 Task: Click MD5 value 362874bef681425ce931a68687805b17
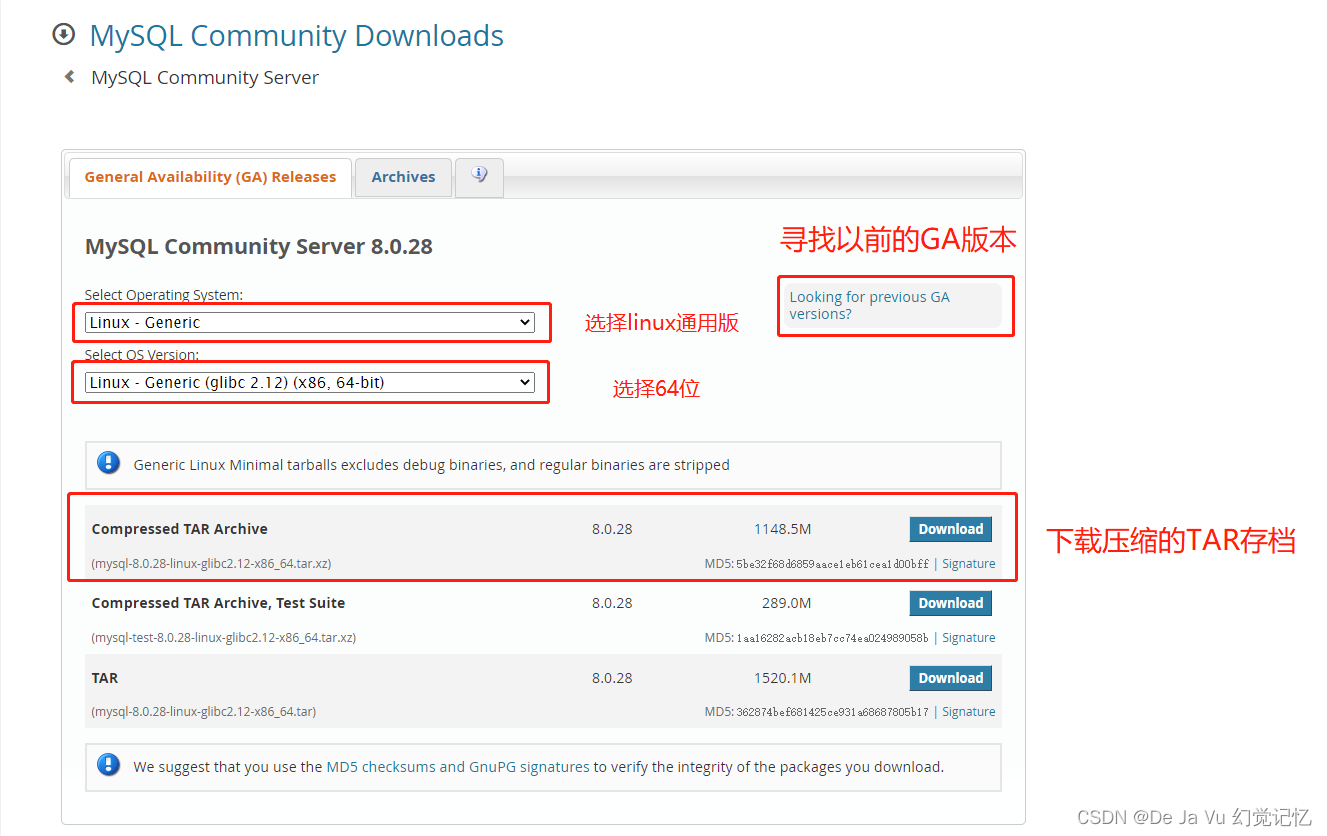tap(833, 712)
